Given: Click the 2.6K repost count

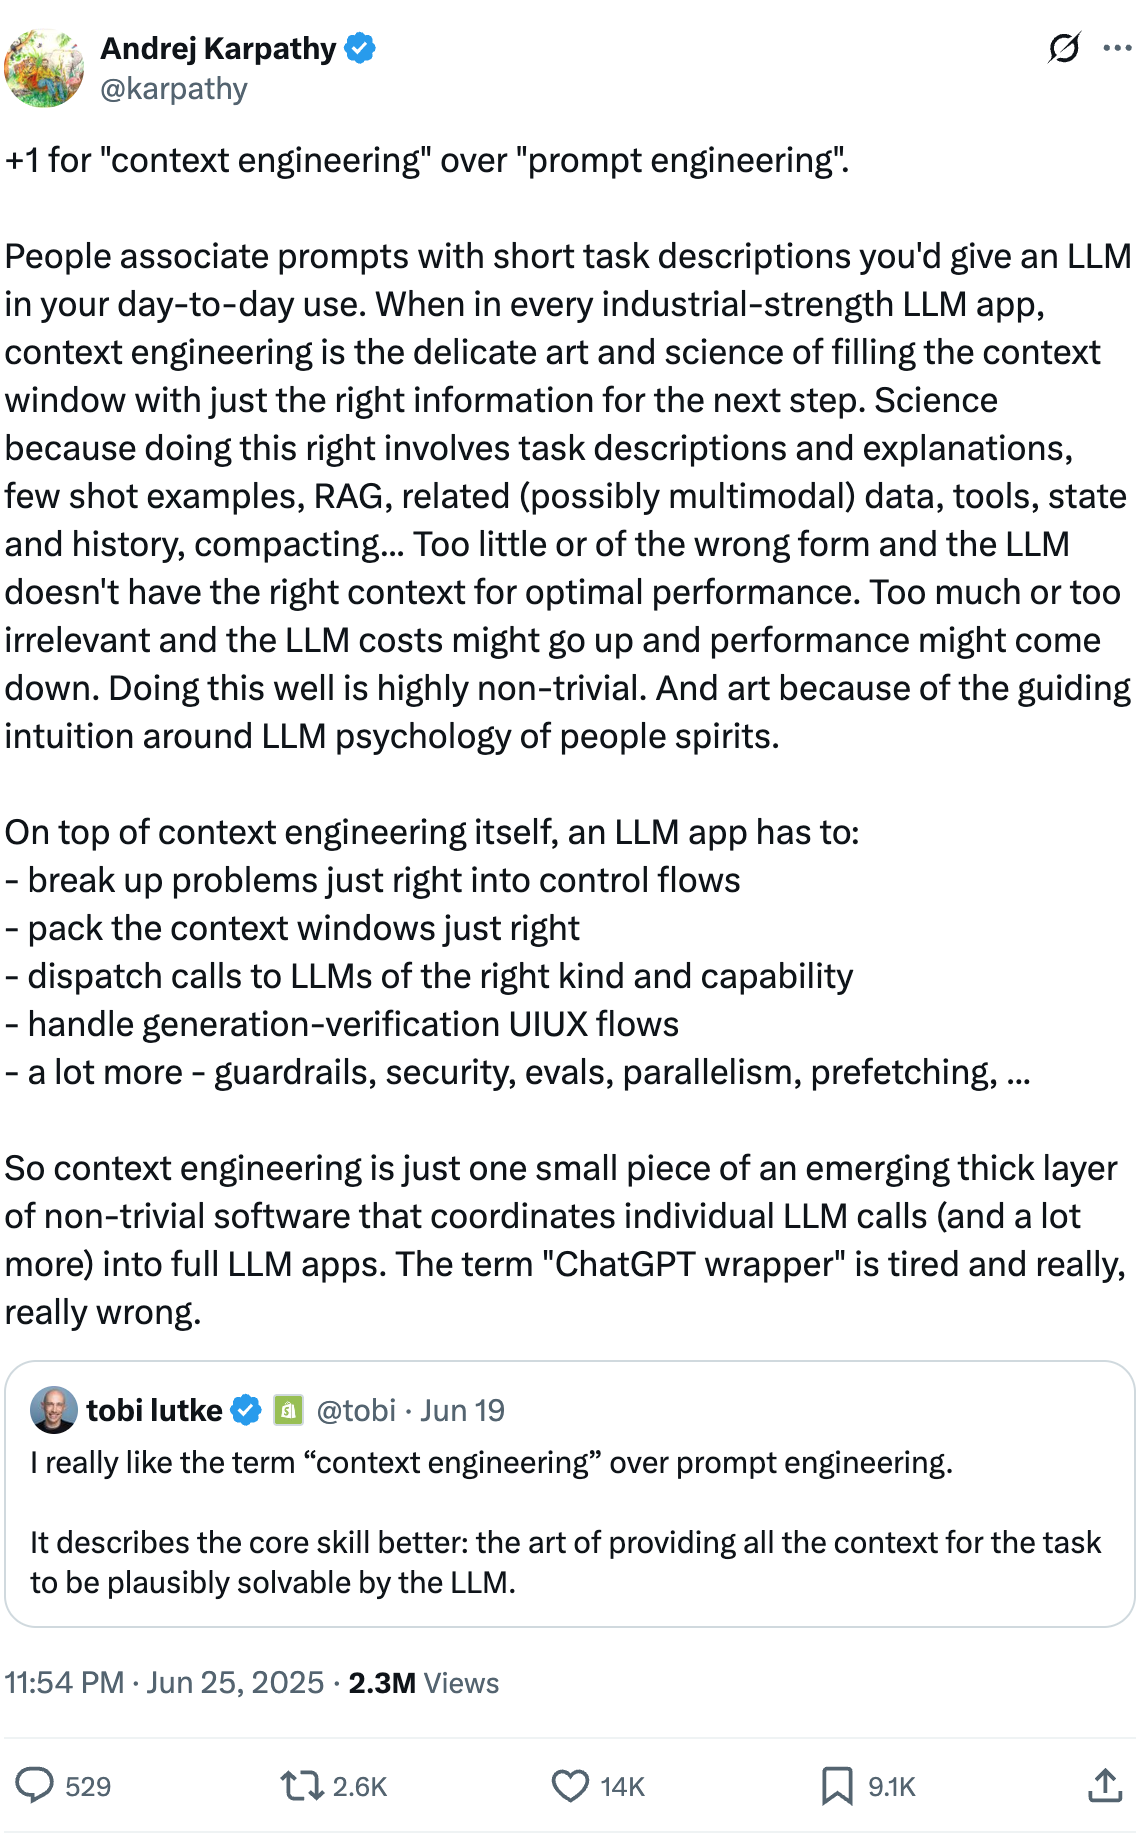Looking at the screenshot, I should point(359,1786).
